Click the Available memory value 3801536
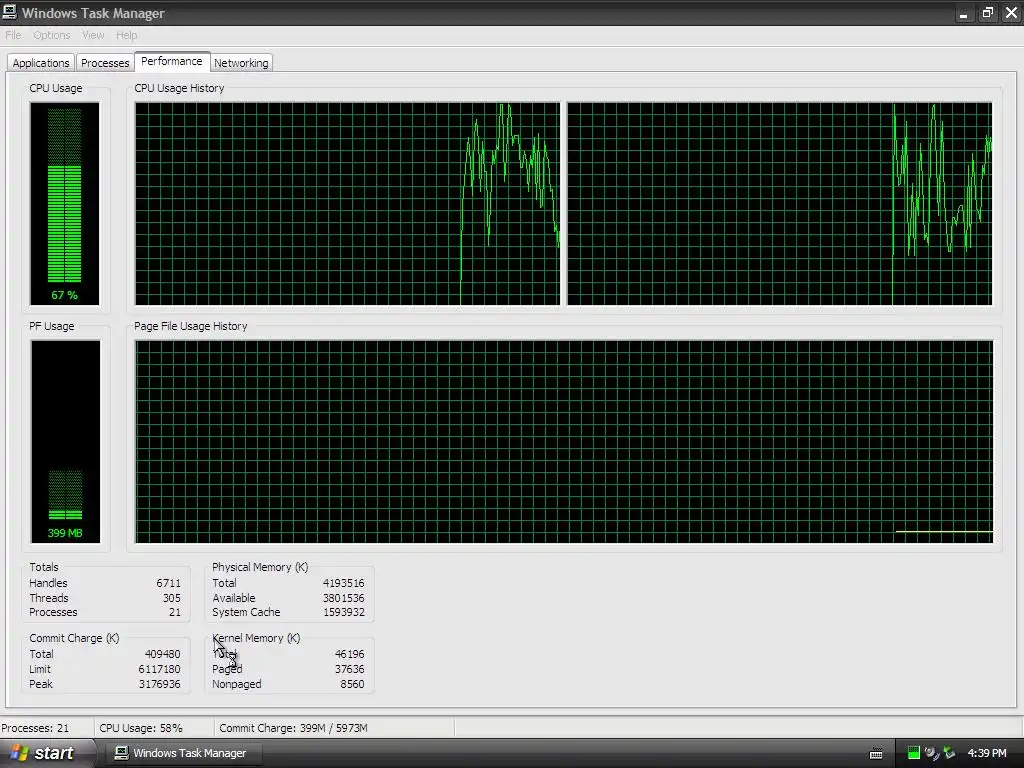Image resolution: width=1024 pixels, height=768 pixels. [x=344, y=598]
